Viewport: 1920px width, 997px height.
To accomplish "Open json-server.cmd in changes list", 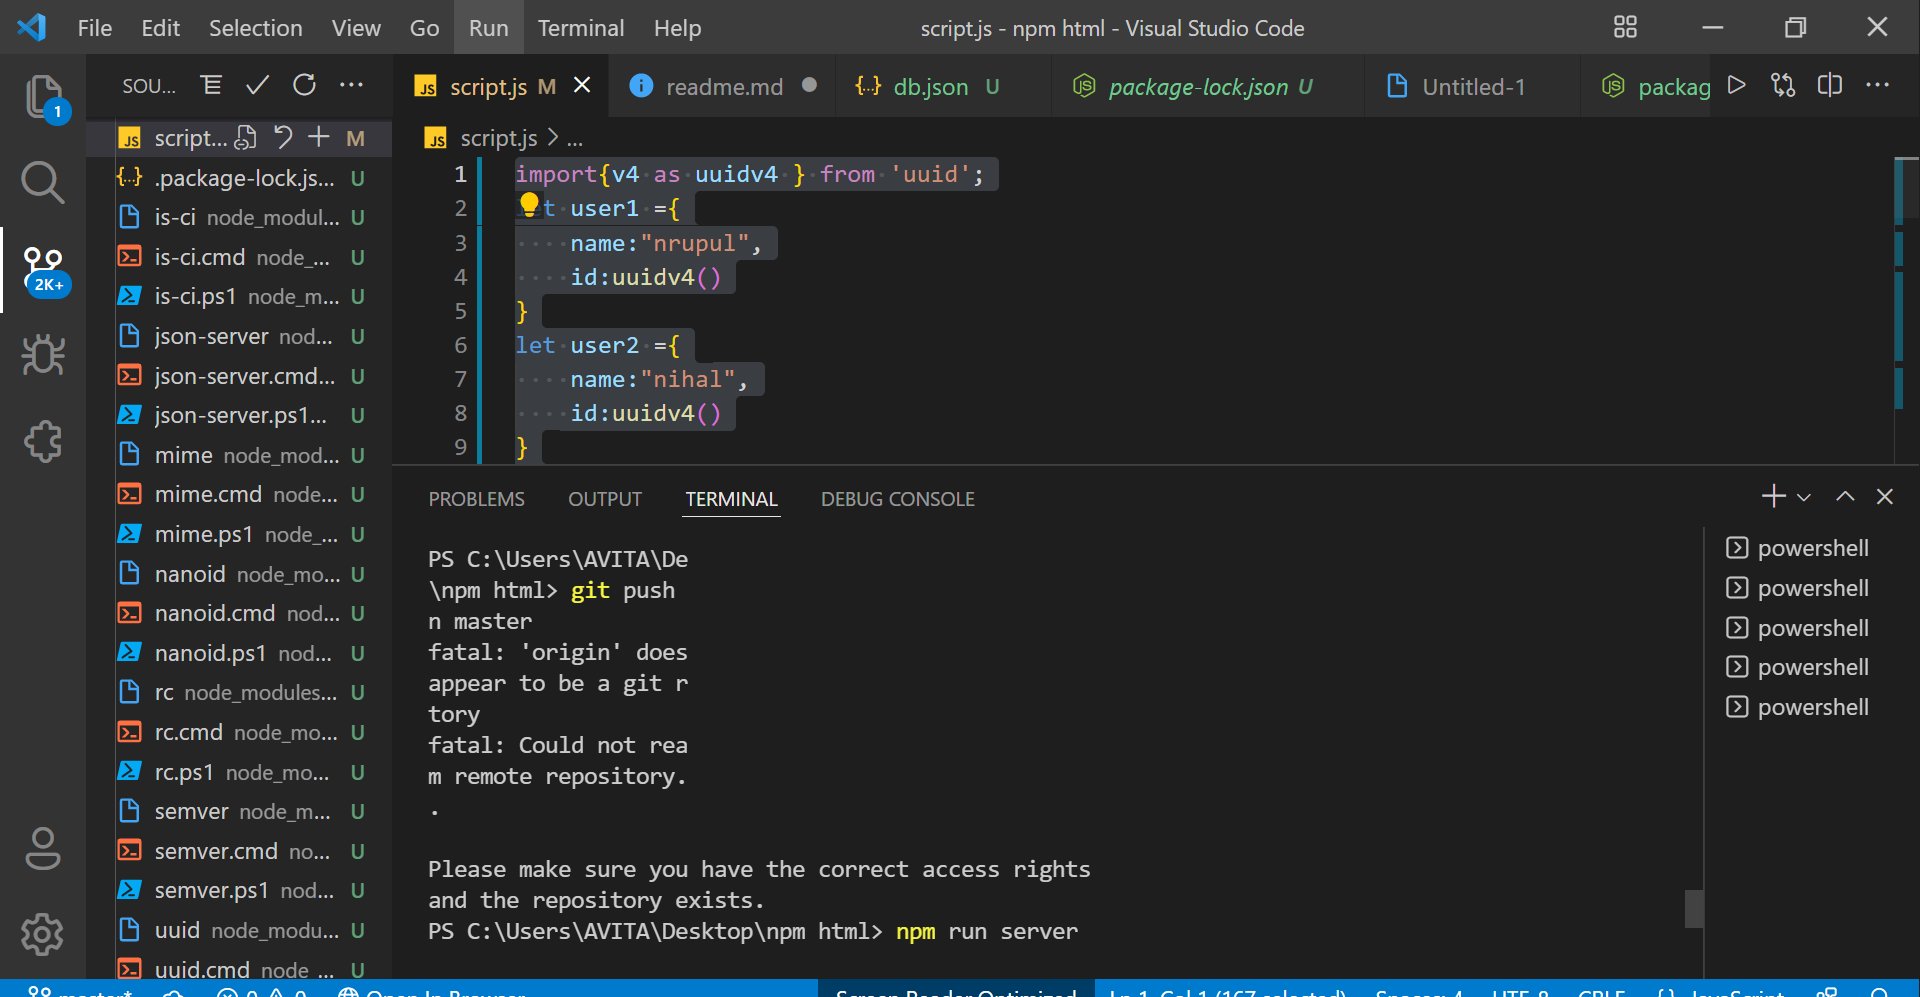I will click(240, 376).
